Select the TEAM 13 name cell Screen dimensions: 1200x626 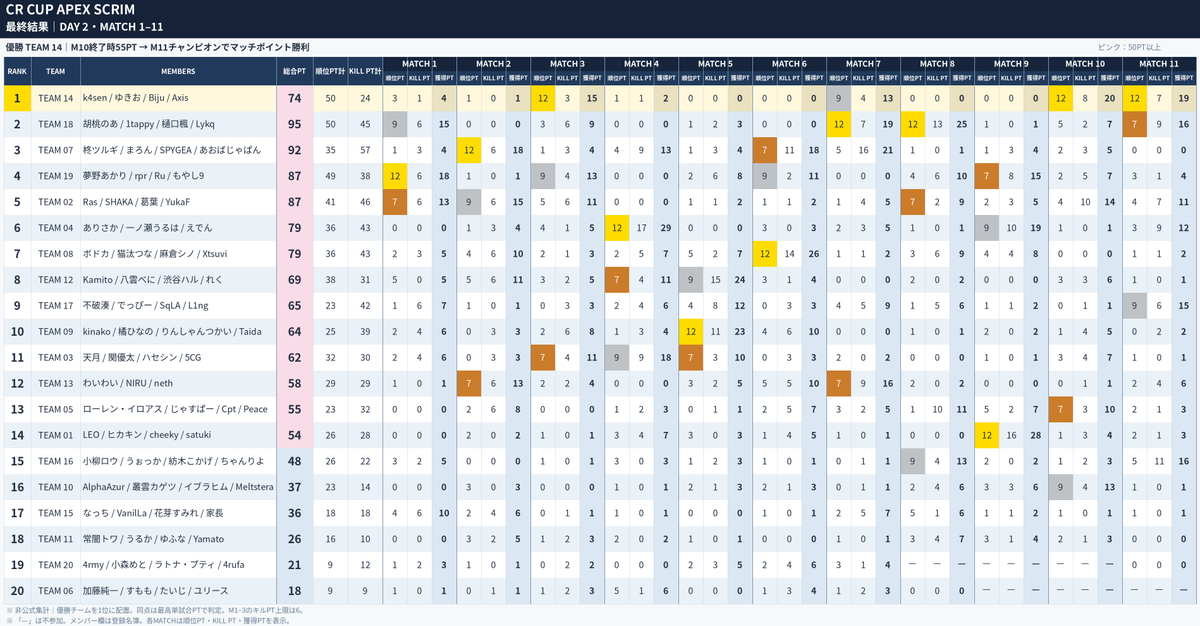coord(56,384)
